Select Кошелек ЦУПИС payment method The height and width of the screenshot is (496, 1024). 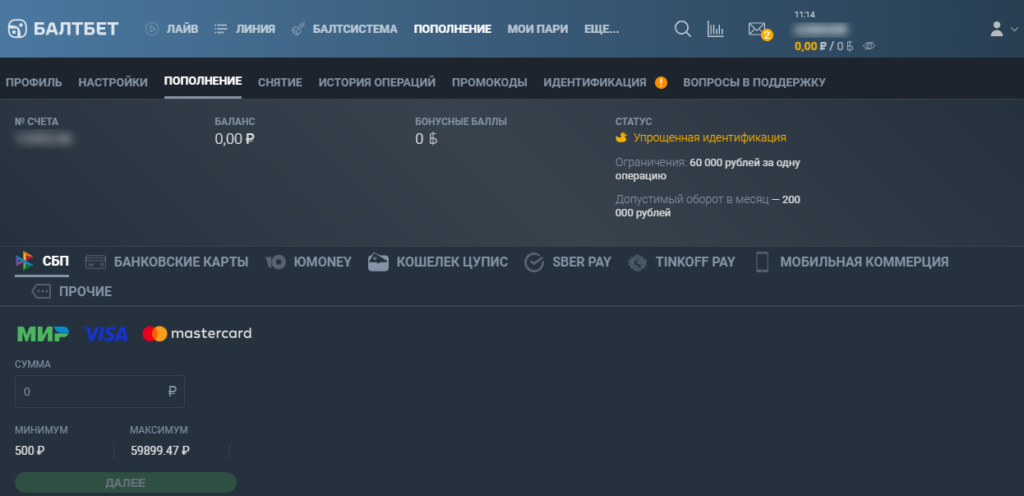[452, 262]
